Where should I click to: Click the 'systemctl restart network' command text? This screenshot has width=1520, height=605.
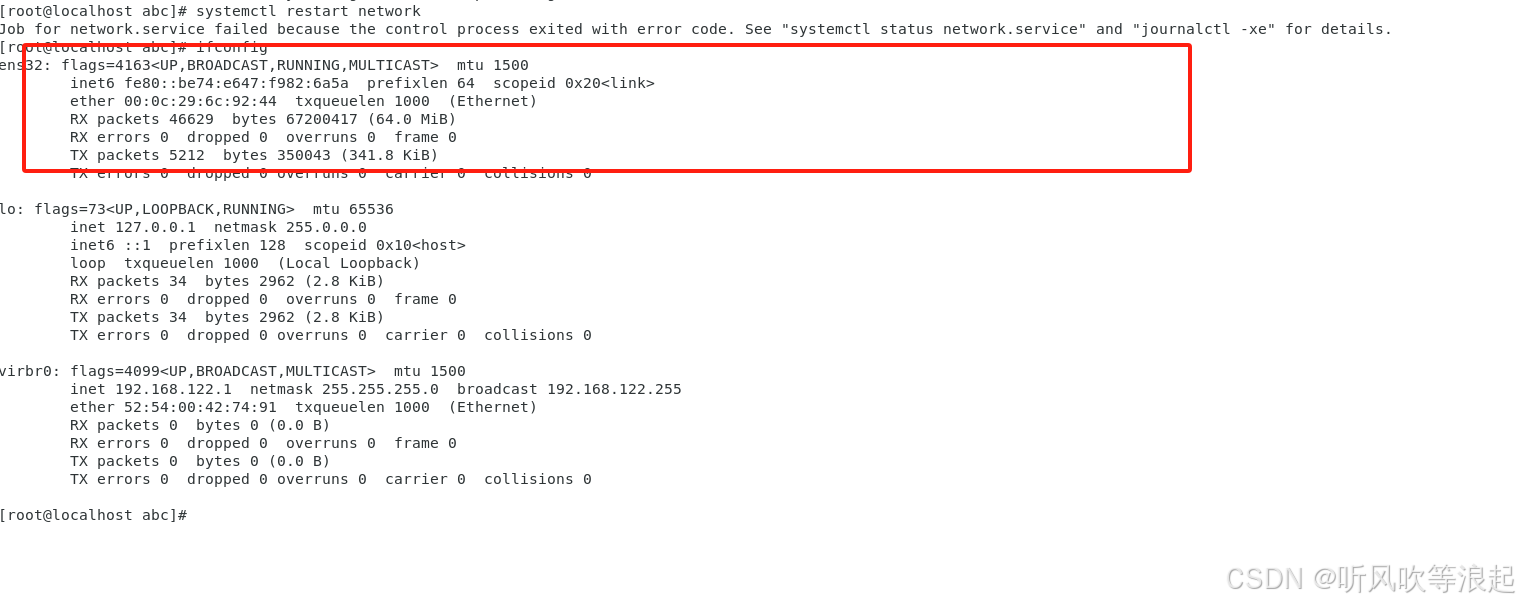point(308,11)
